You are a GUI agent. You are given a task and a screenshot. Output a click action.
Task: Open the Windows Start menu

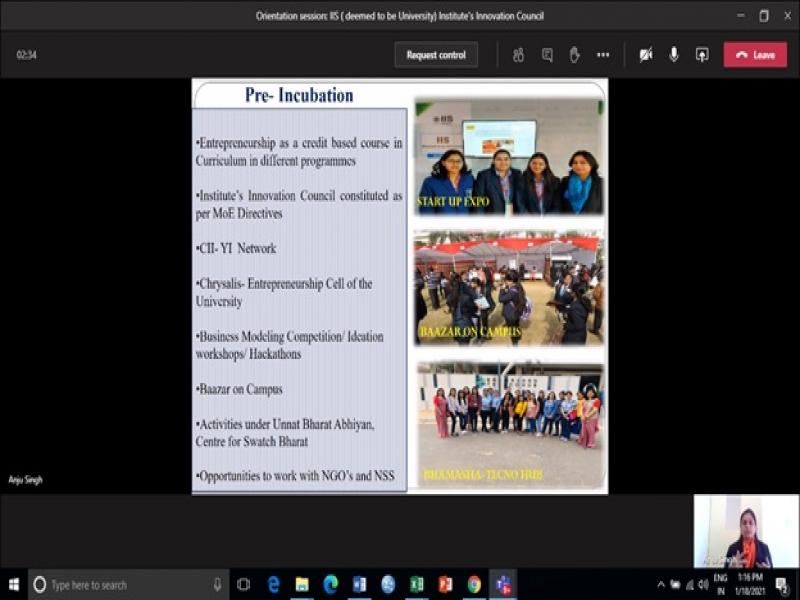pos(14,584)
